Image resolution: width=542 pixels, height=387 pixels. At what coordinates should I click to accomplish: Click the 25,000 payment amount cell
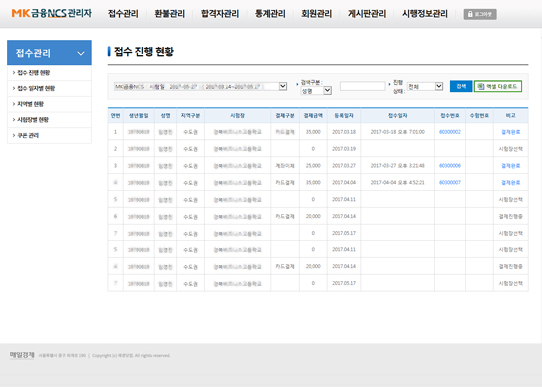tap(313, 166)
